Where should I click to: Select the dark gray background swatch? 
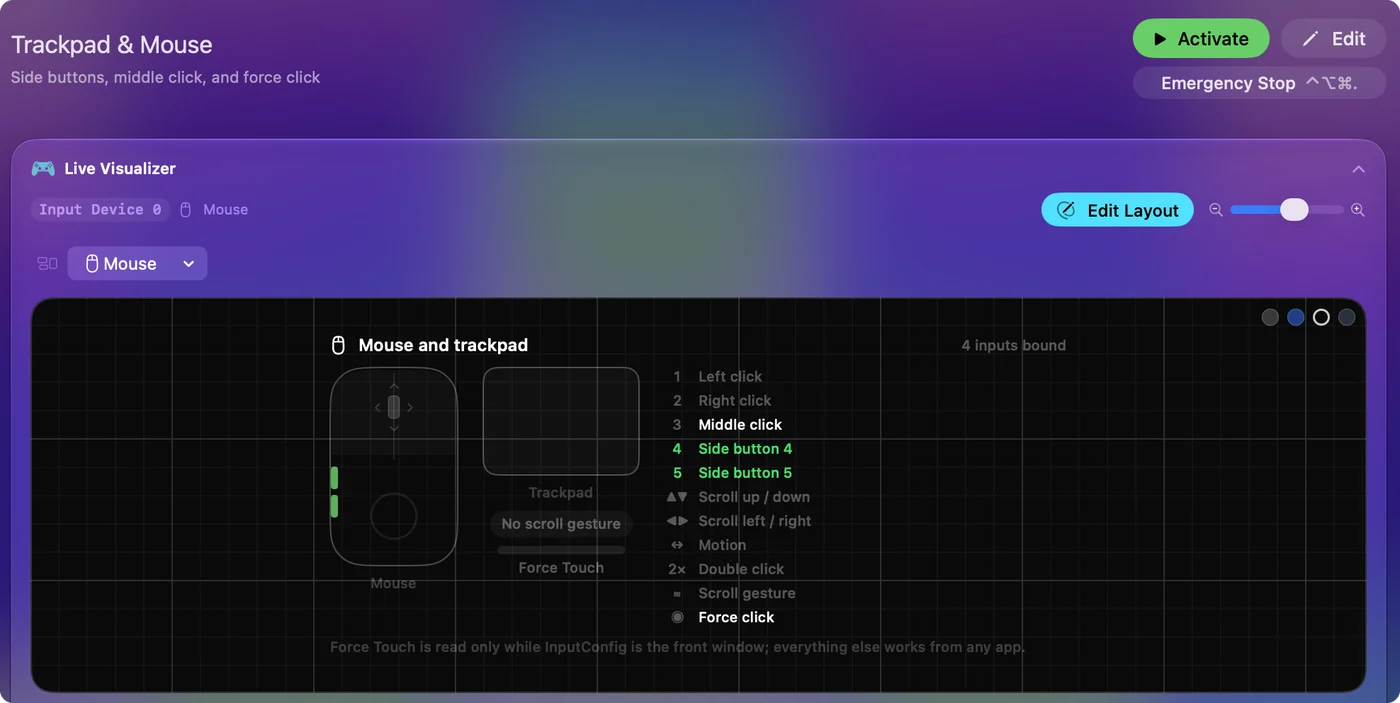(1270, 317)
